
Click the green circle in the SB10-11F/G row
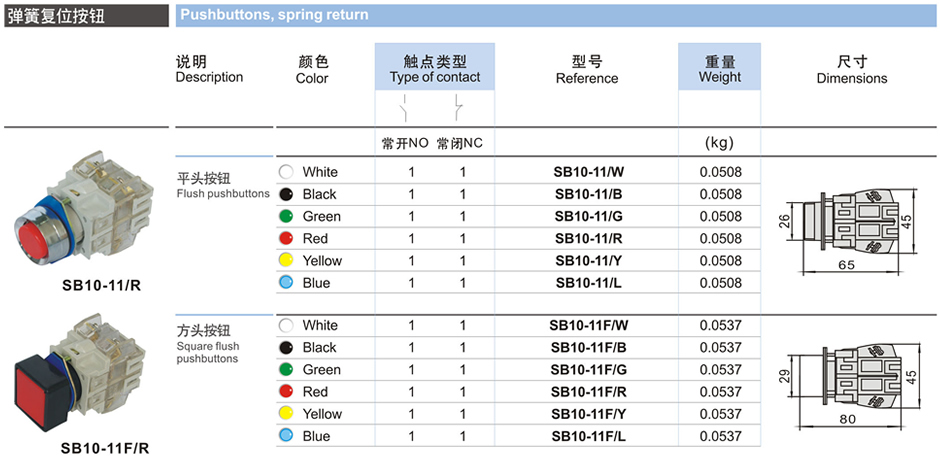pyautogui.click(x=287, y=370)
